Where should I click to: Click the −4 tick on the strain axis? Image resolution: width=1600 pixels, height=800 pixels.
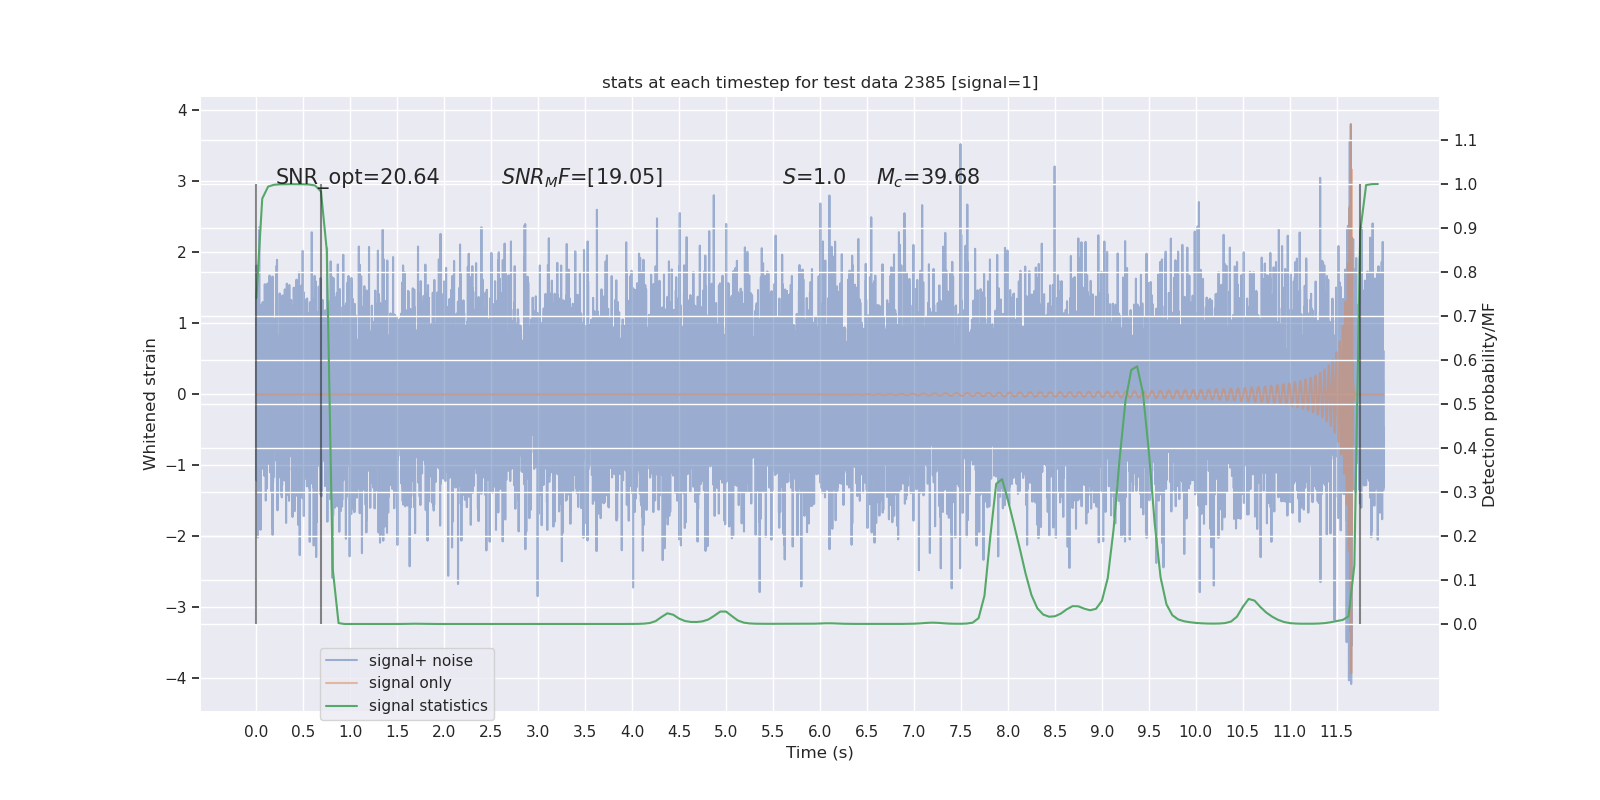(x=182, y=678)
